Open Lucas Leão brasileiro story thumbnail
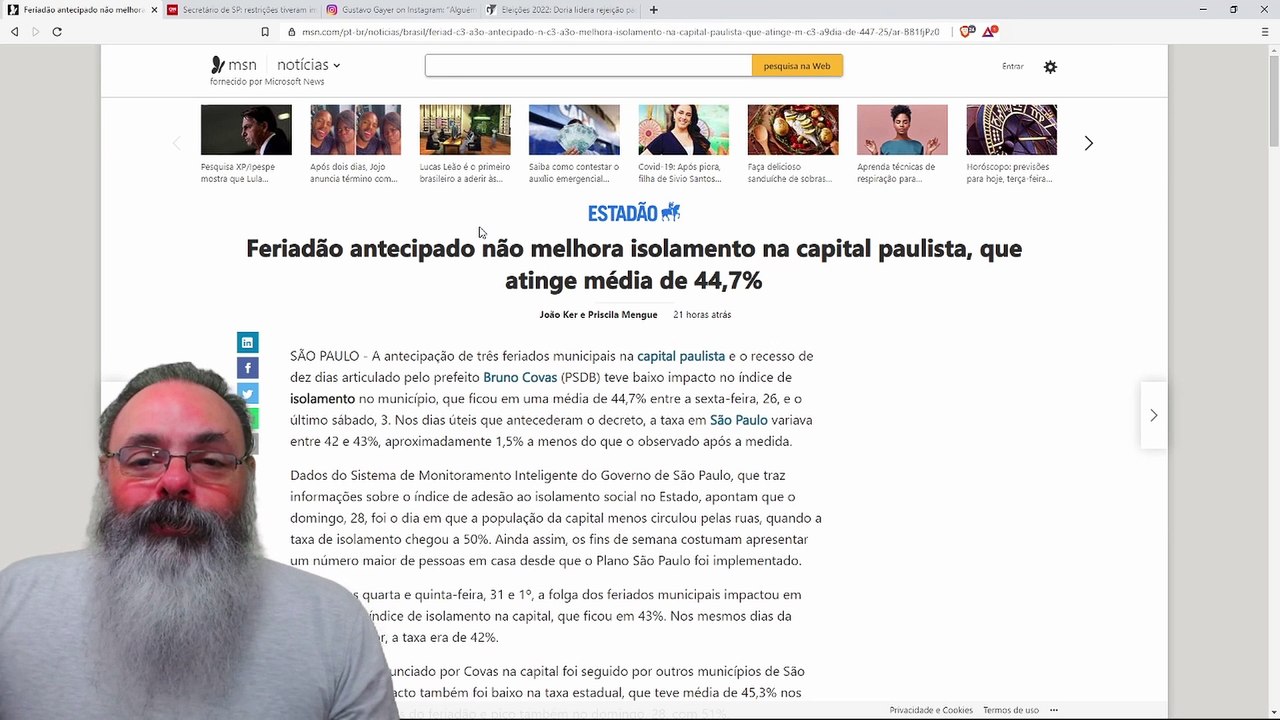Image resolution: width=1280 pixels, height=720 pixels. (465, 130)
